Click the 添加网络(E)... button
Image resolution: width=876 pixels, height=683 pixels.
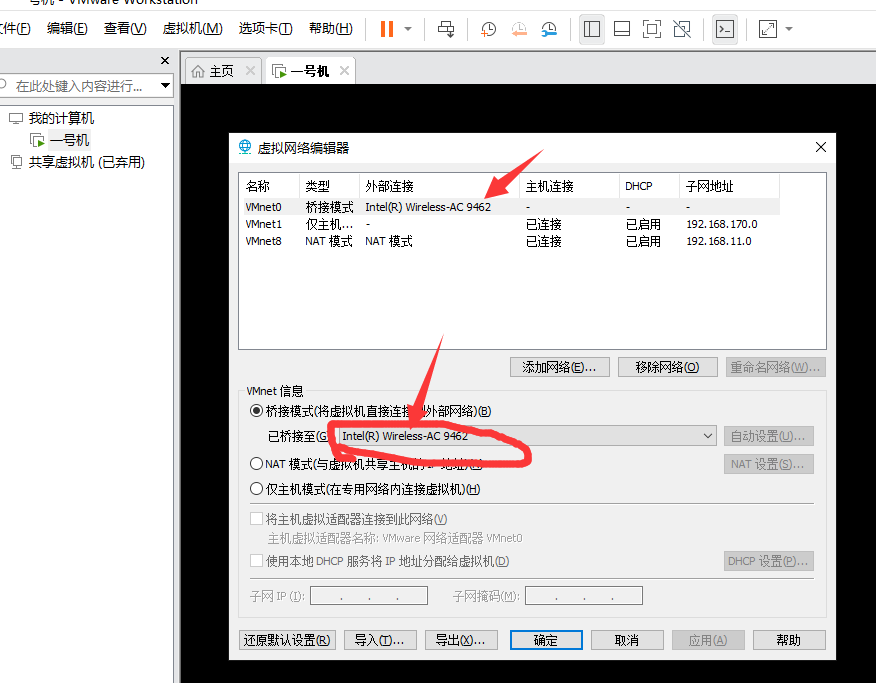(x=559, y=367)
